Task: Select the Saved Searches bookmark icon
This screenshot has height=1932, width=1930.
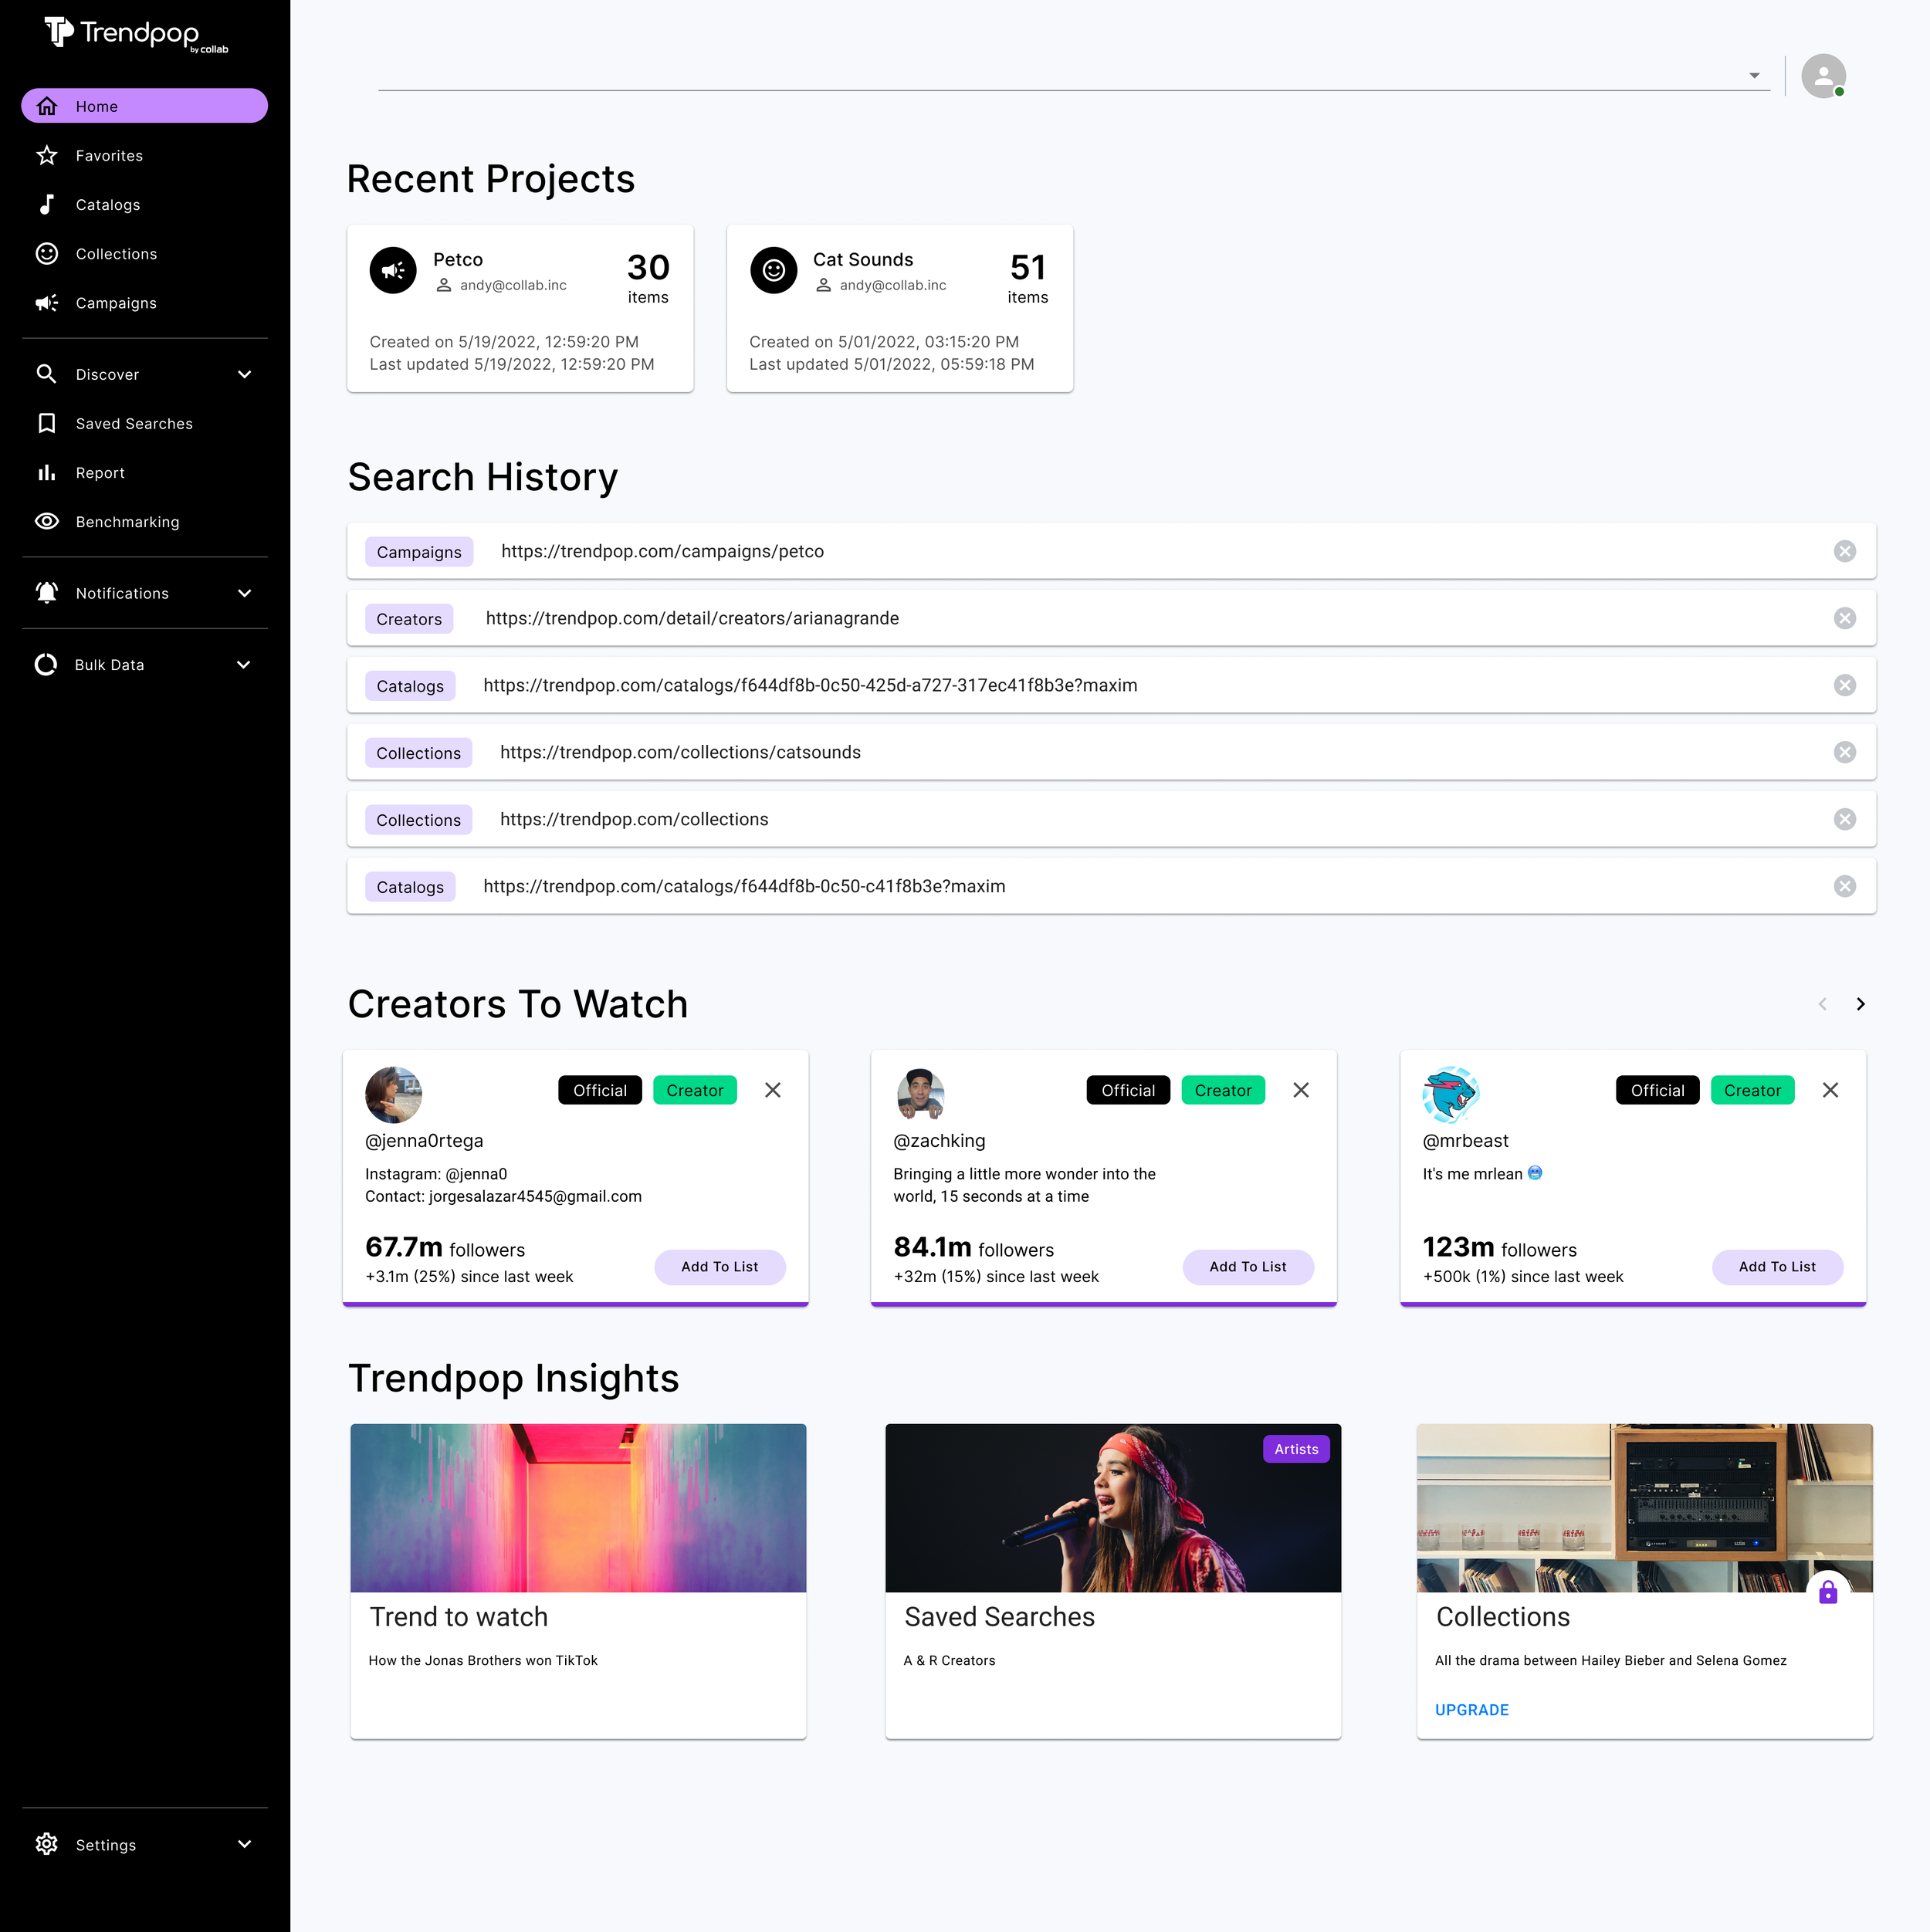Action: (x=47, y=423)
